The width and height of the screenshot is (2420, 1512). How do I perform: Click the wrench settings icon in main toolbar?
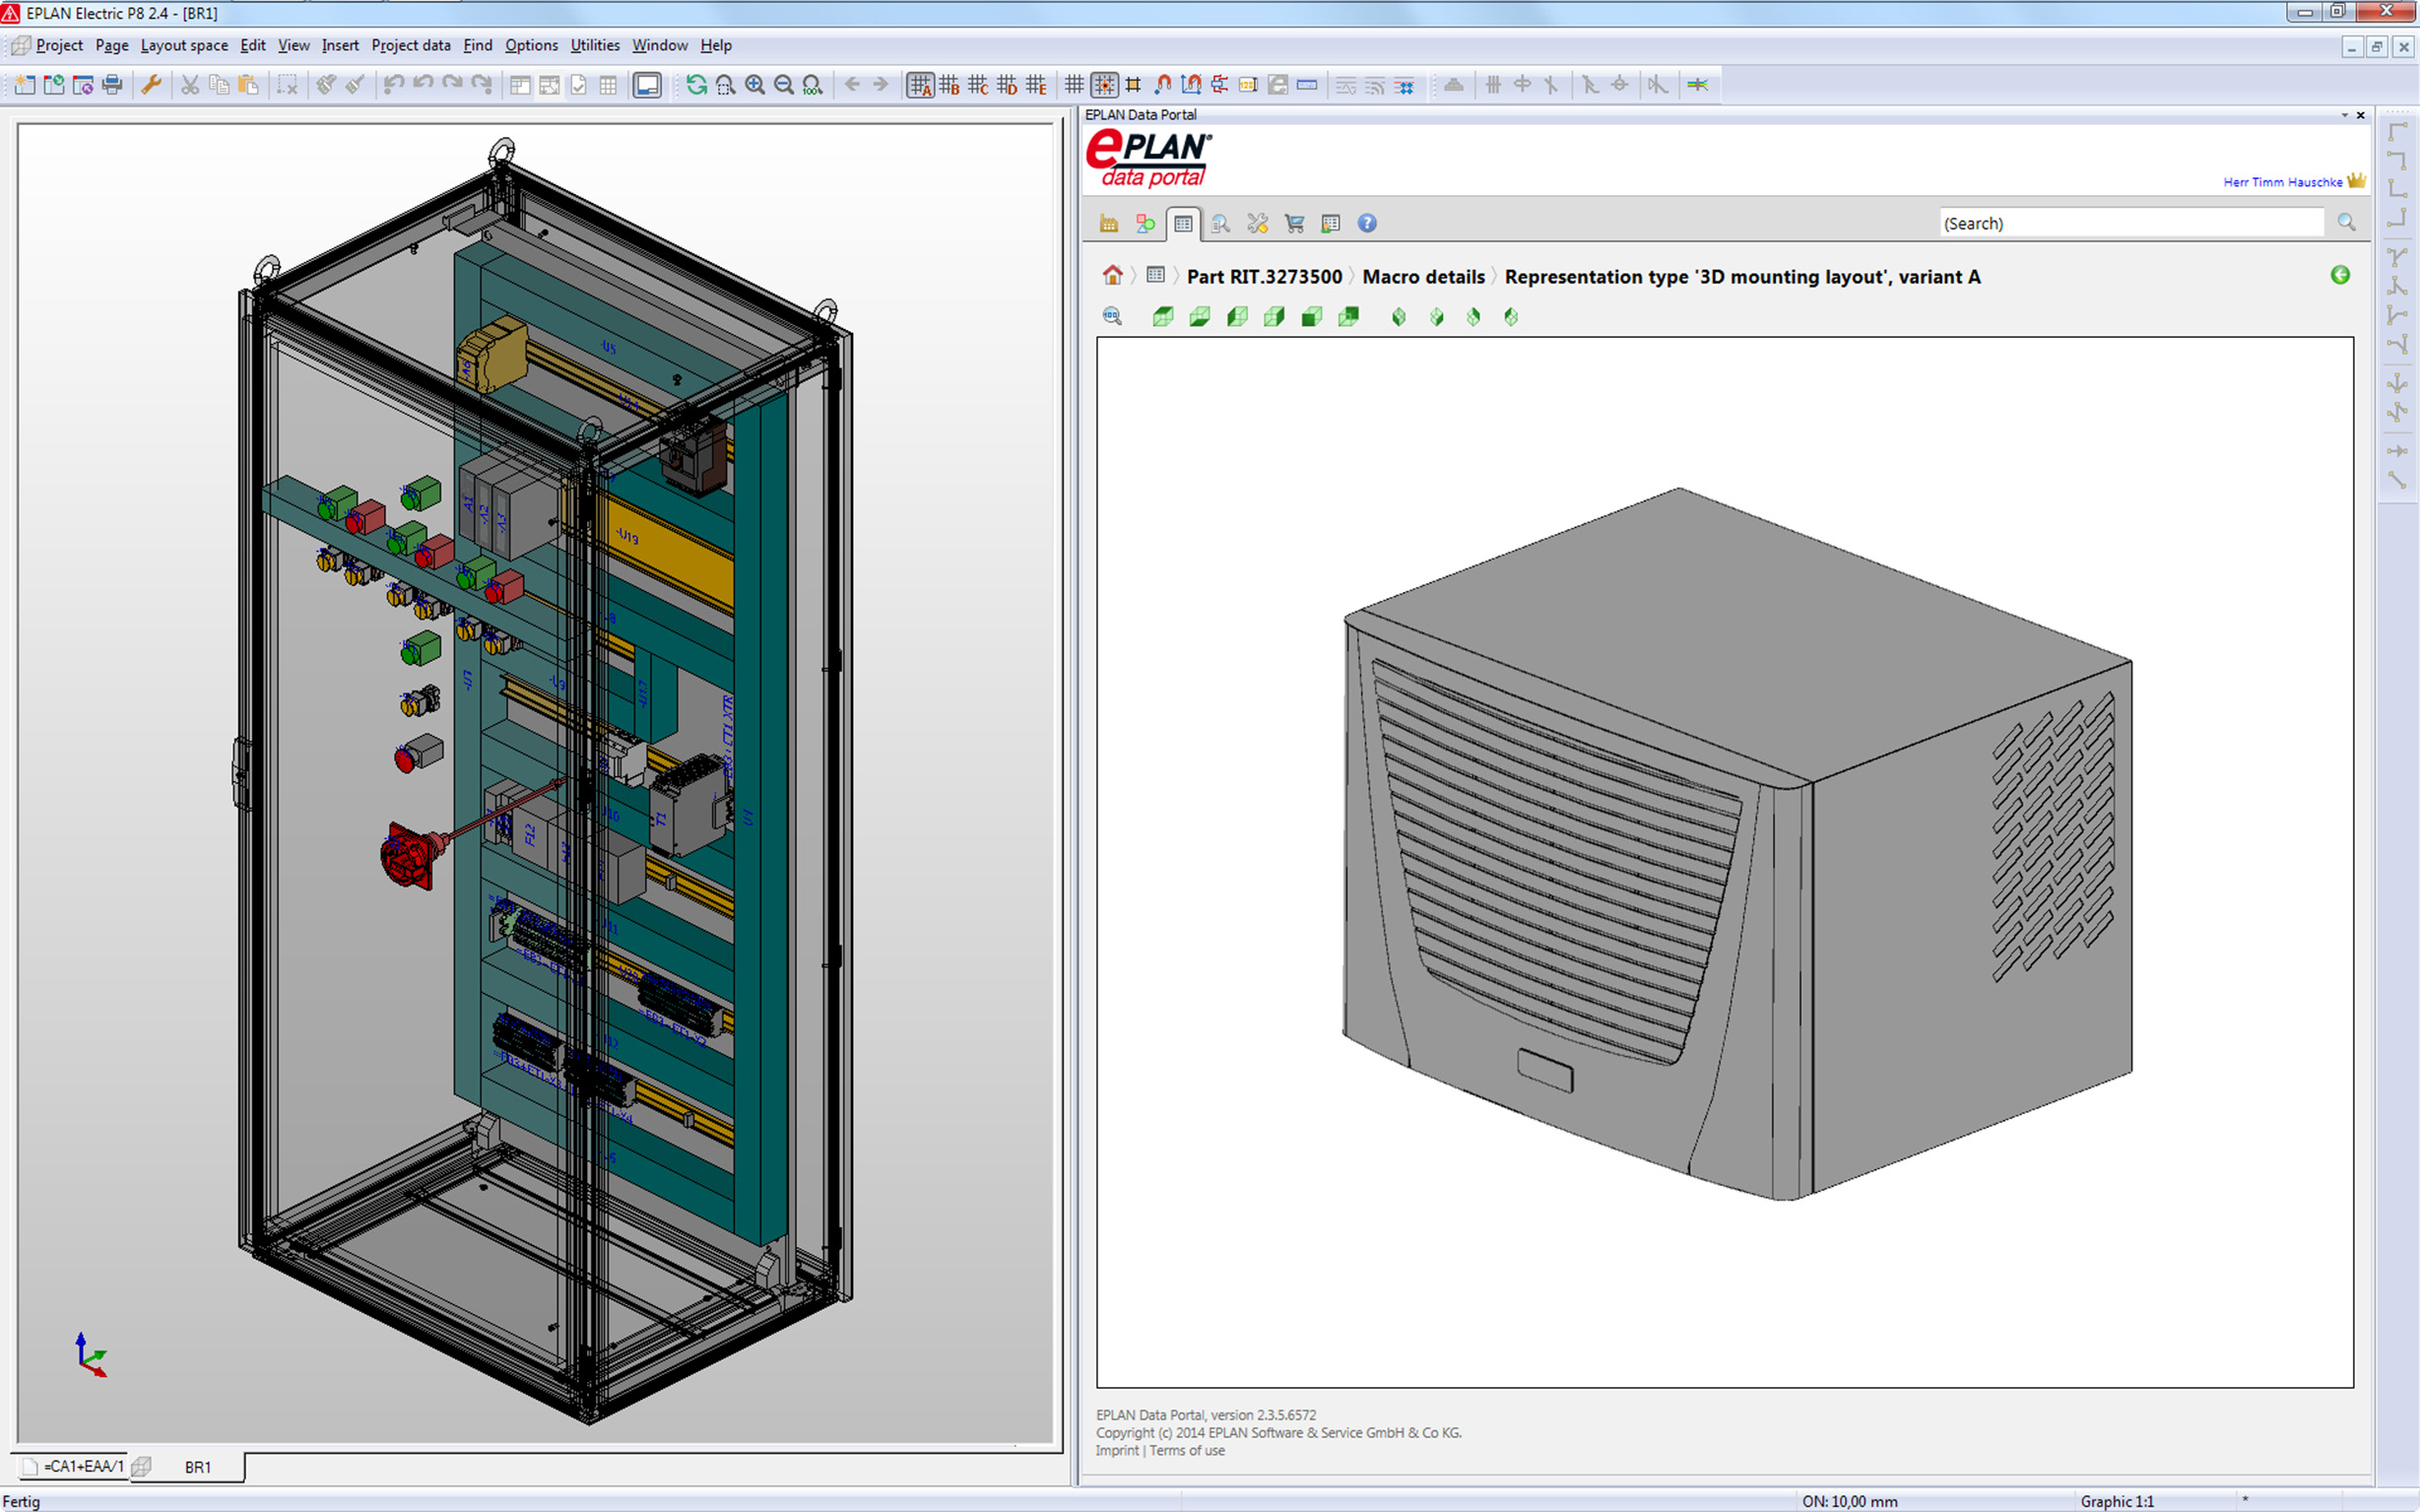151,85
